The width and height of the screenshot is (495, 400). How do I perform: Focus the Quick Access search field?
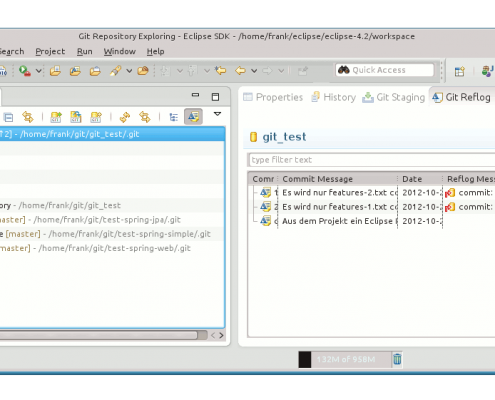385,70
